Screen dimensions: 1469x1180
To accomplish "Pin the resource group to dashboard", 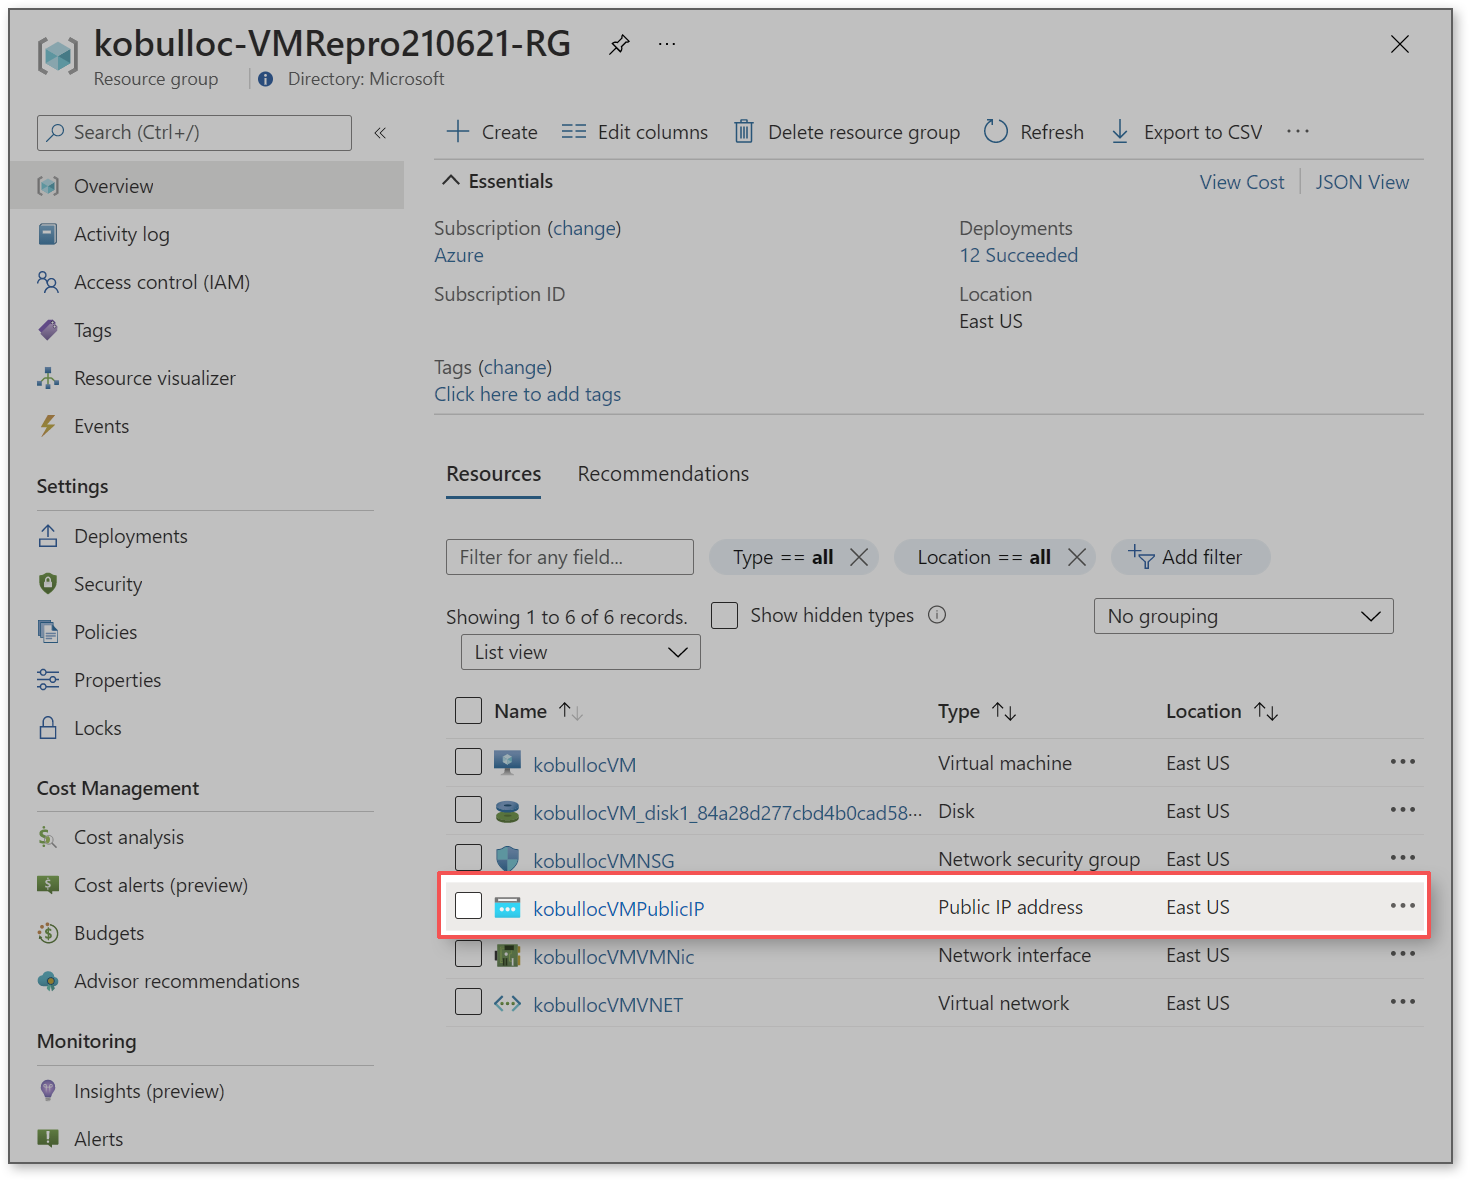I will tap(619, 44).
